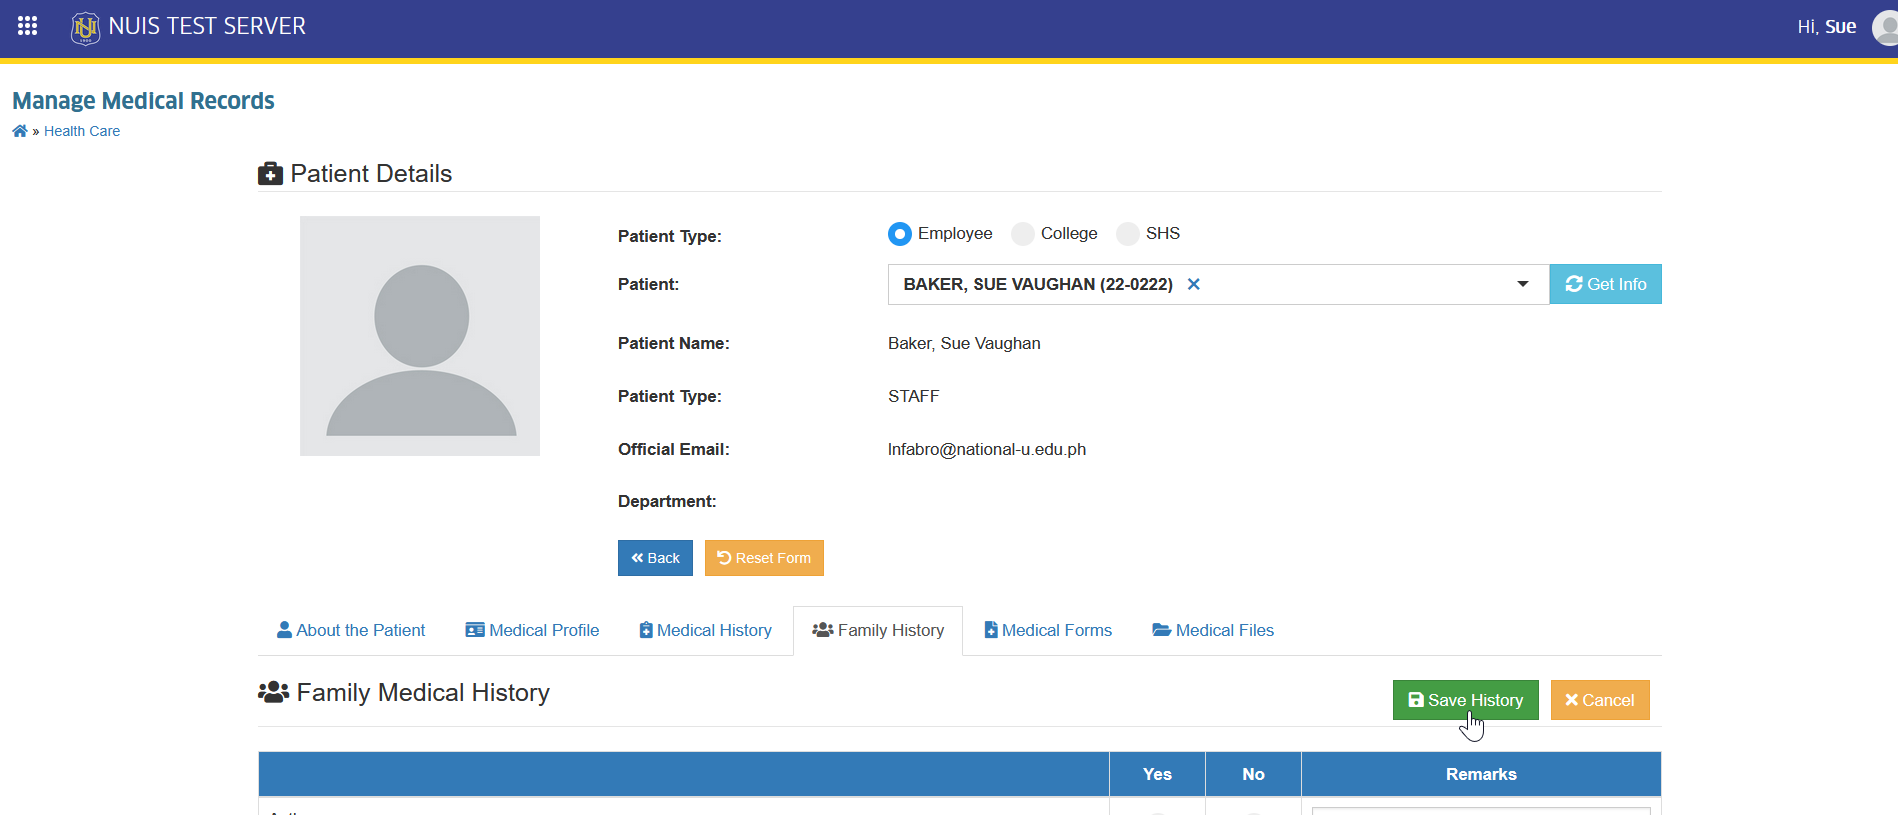
Task: Click the Save History button
Action: click(1465, 700)
